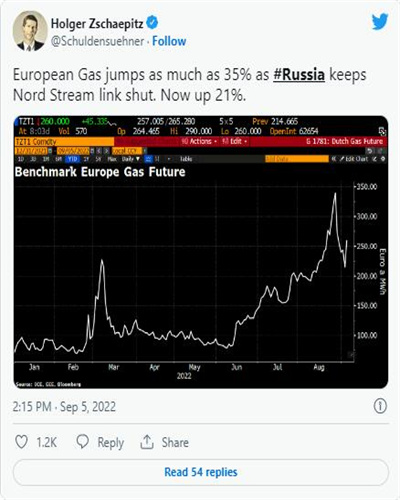Click the Twitter bird logo
The height and width of the screenshot is (500, 400).
click(x=380, y=21)
